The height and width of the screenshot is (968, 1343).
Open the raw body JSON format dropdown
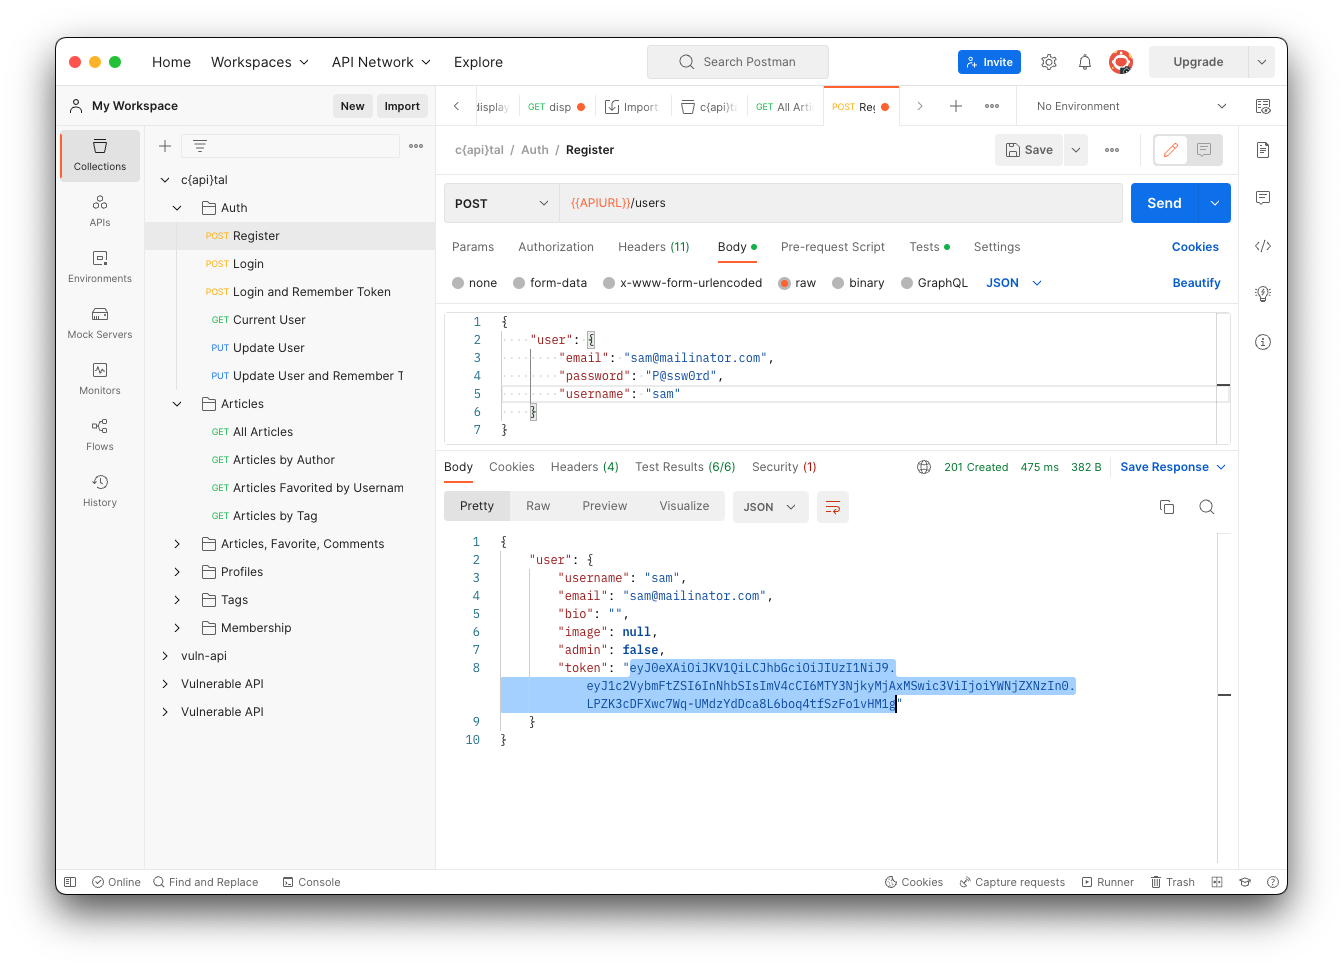click(1014, 283)
